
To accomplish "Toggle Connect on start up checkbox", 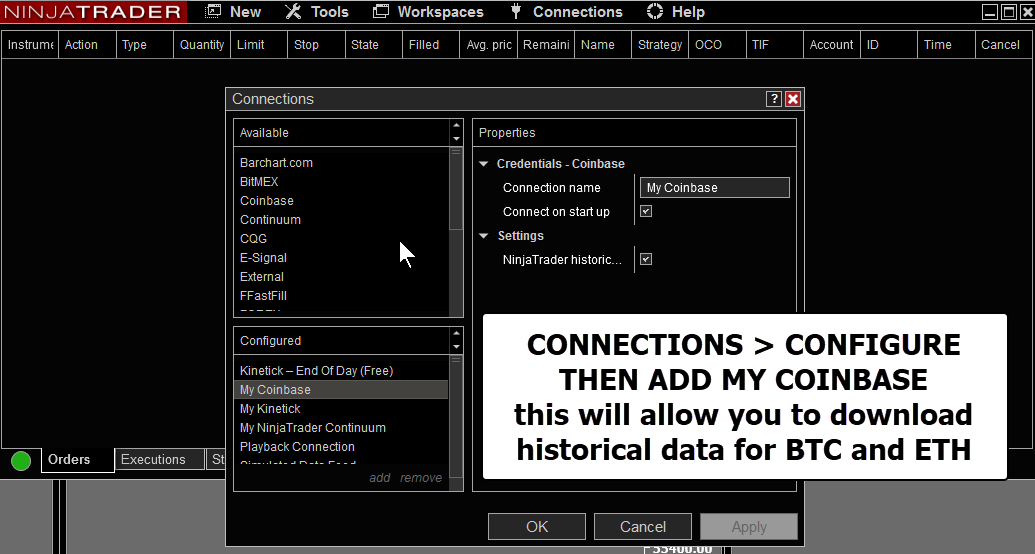I will tap(646, 211).
